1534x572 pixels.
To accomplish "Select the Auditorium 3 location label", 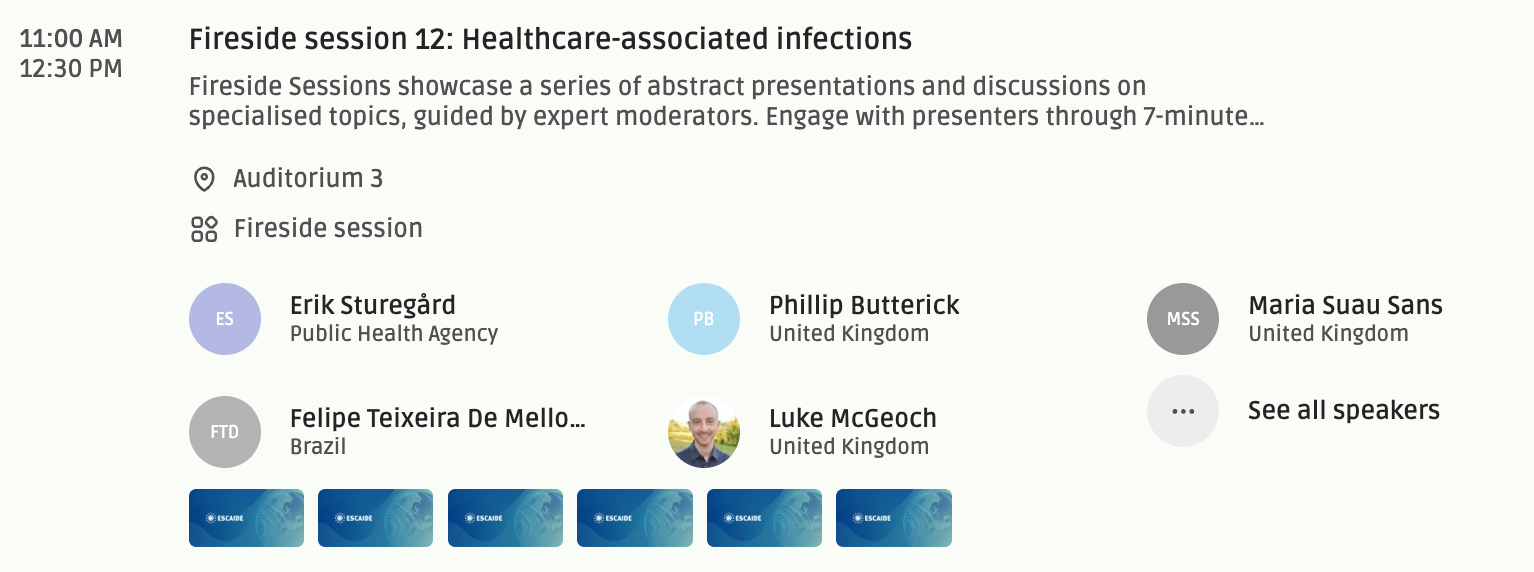I will point(308,179).
